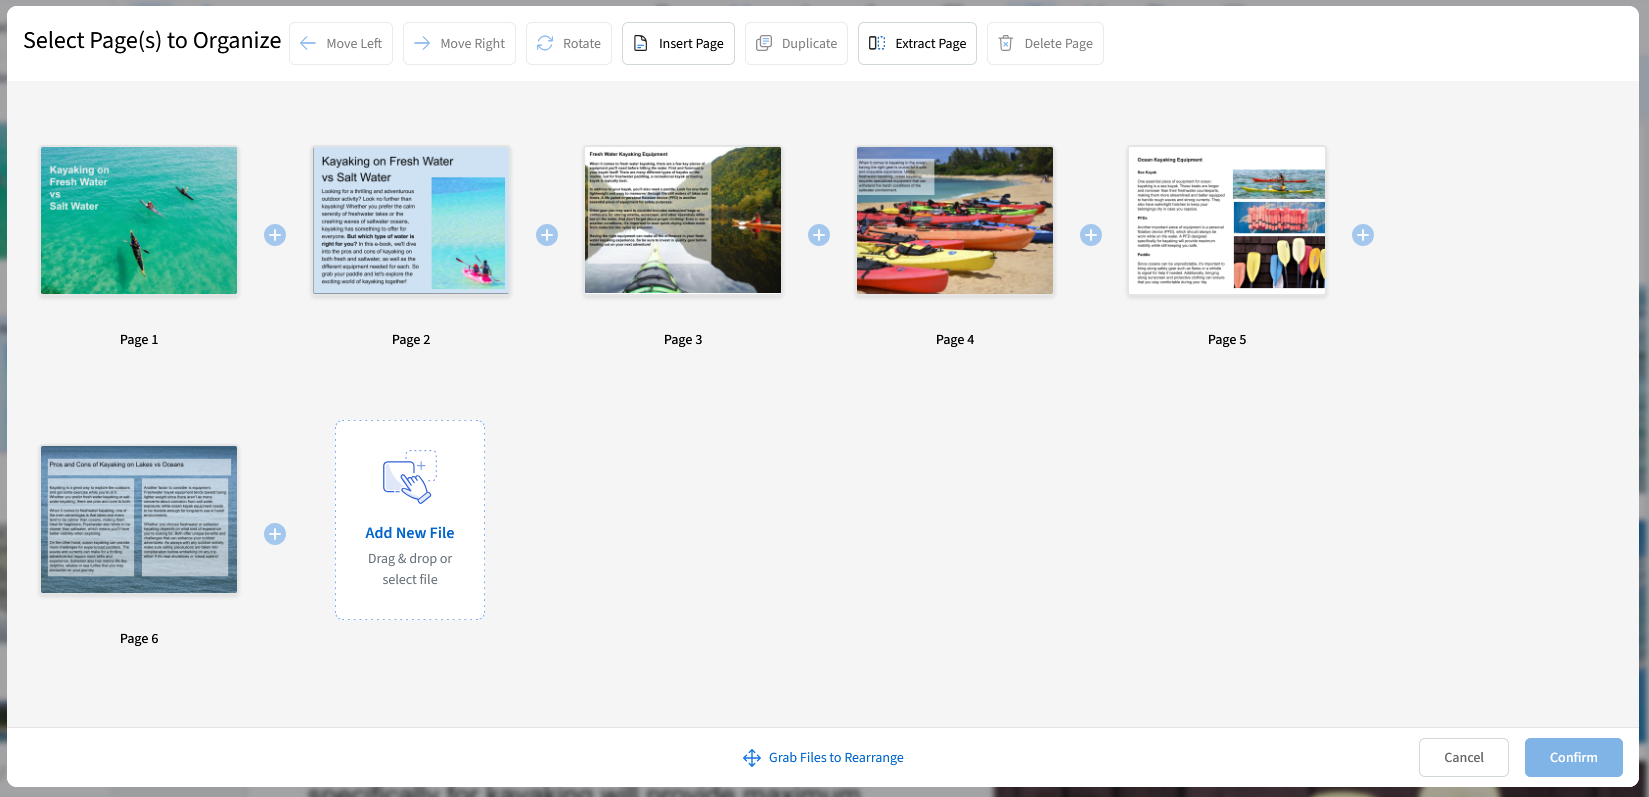Viewport: 1649px width, 797px height.
Task: Select the Page 1 thumbnail
Action: [139, 220]
